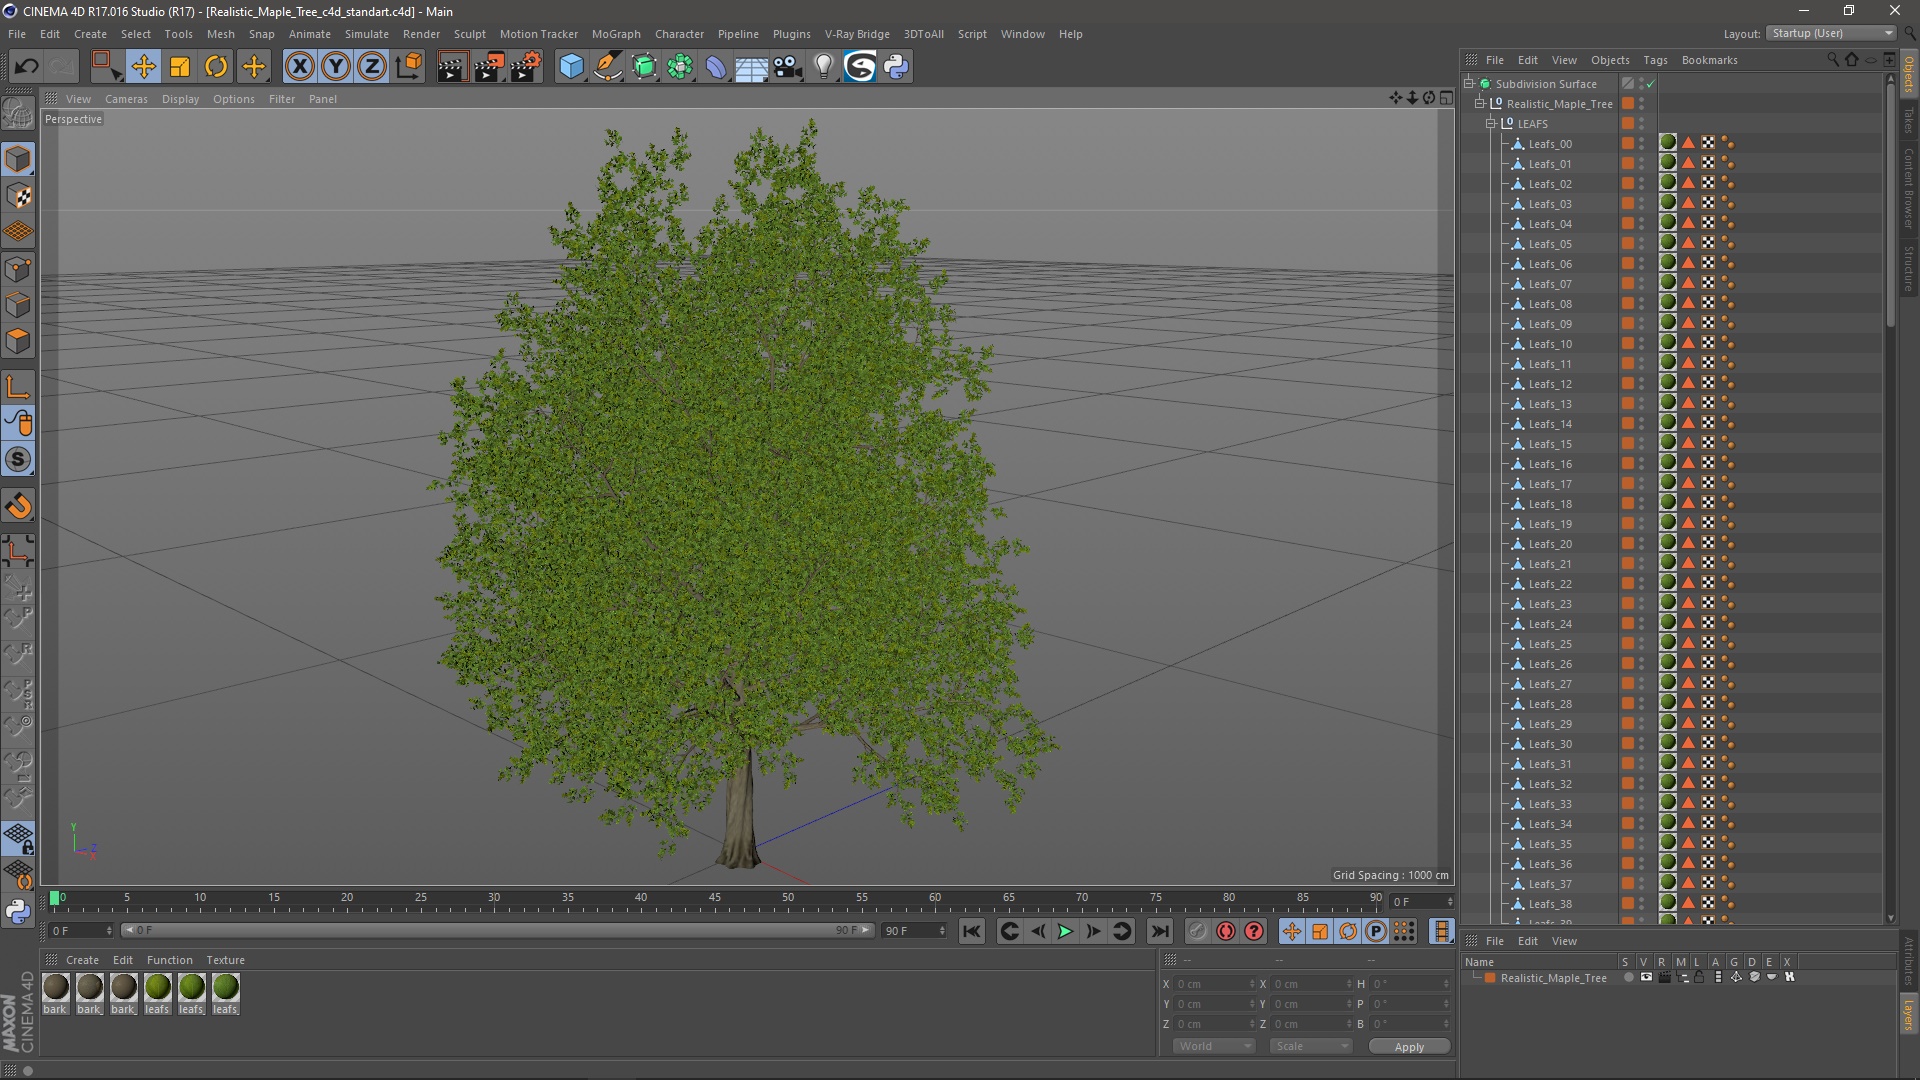1920x1080 pixels.
Task: Click the Apply button in coordinates panel
Action: coord(1408,1047)
